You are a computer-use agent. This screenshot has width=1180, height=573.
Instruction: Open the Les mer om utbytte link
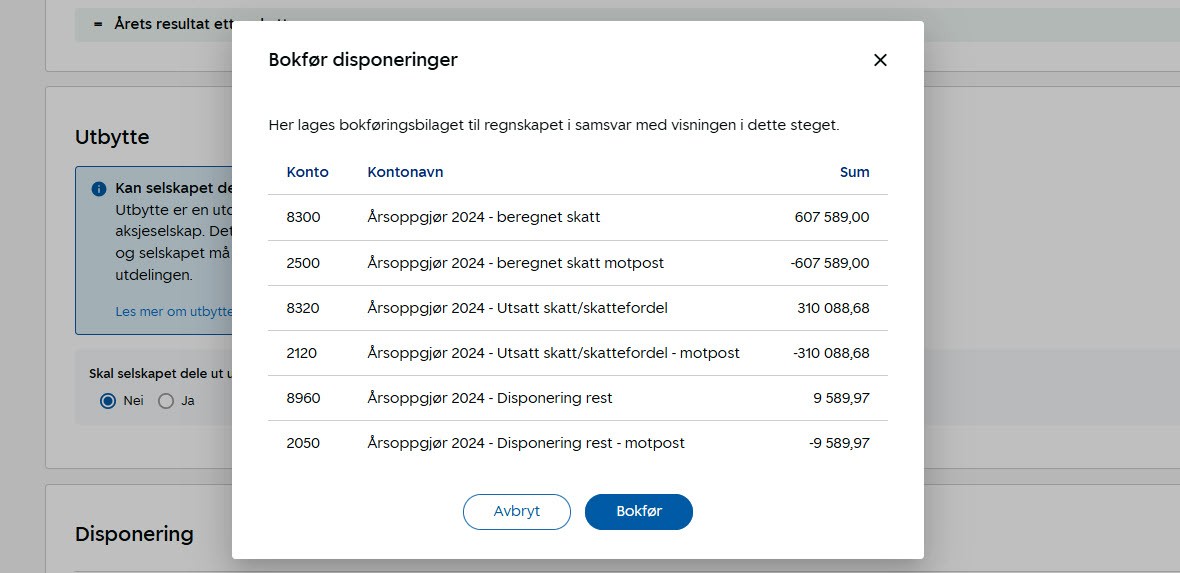174,311
